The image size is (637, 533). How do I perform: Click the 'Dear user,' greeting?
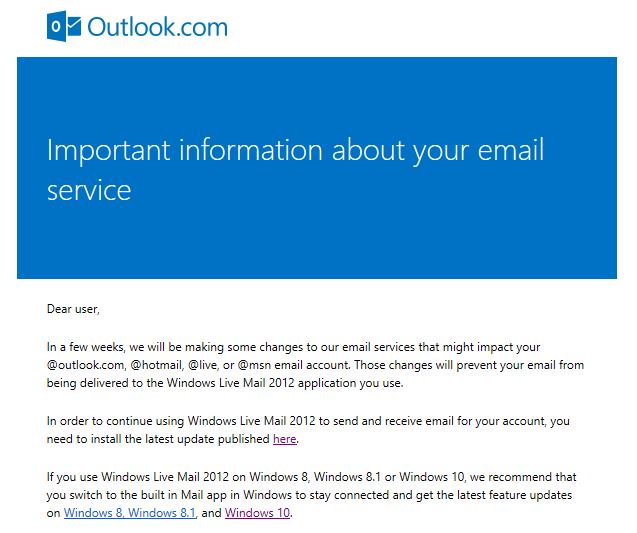click(73, 309)
